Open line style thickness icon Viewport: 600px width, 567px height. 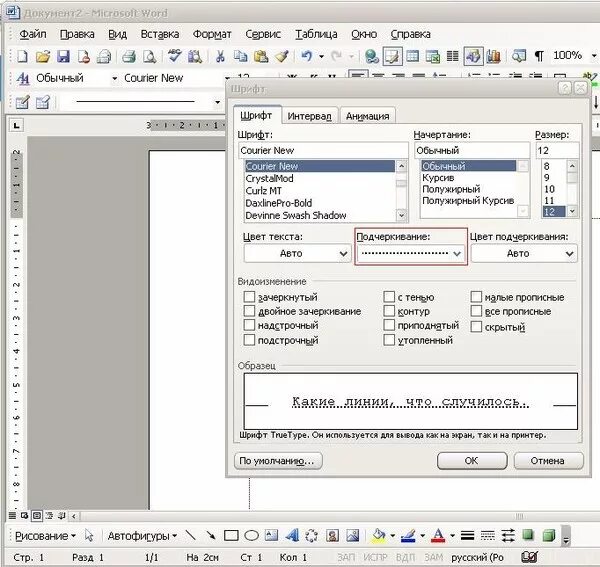[467, 535]
